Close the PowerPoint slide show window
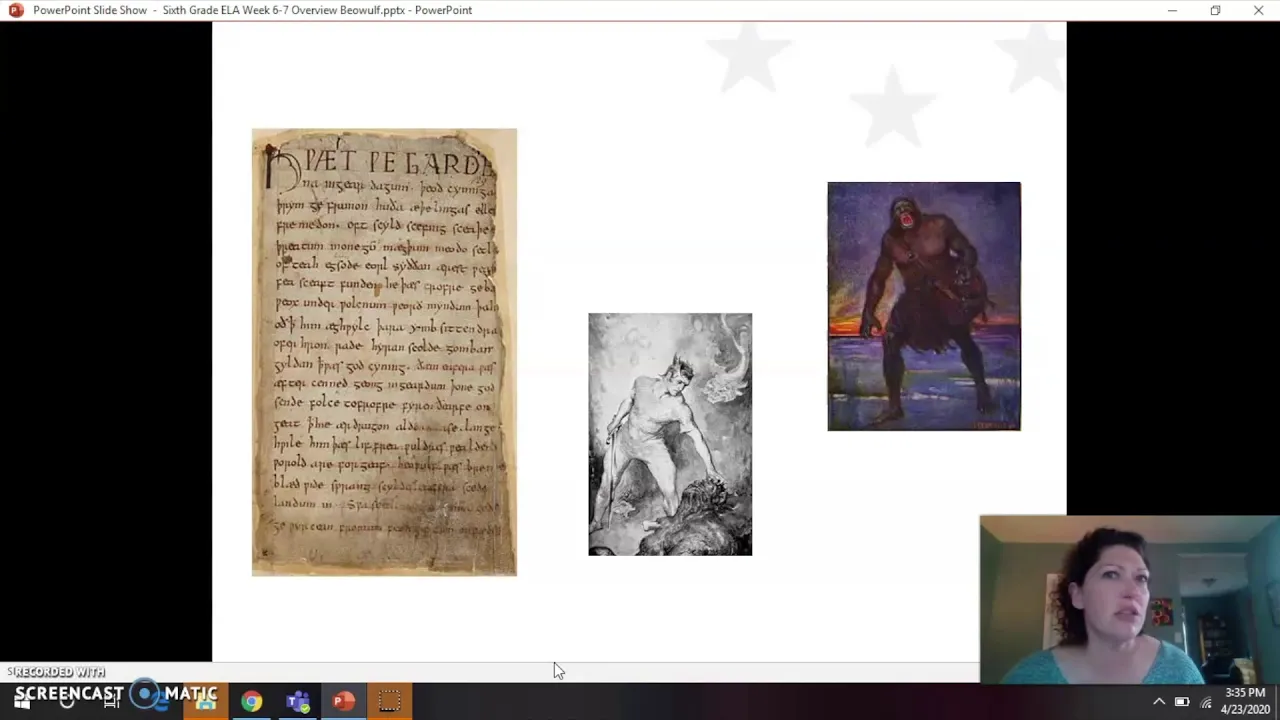 pyautogui.click(x=1258, y=10)
